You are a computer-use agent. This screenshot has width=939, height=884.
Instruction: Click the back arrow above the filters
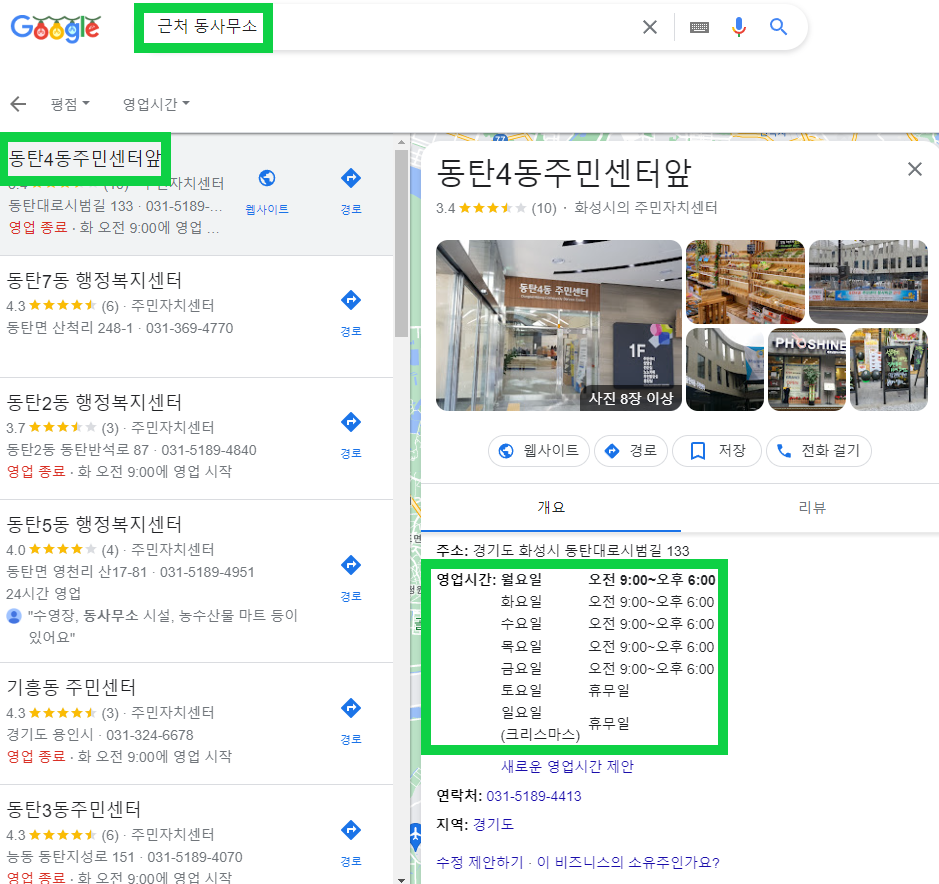18,103
